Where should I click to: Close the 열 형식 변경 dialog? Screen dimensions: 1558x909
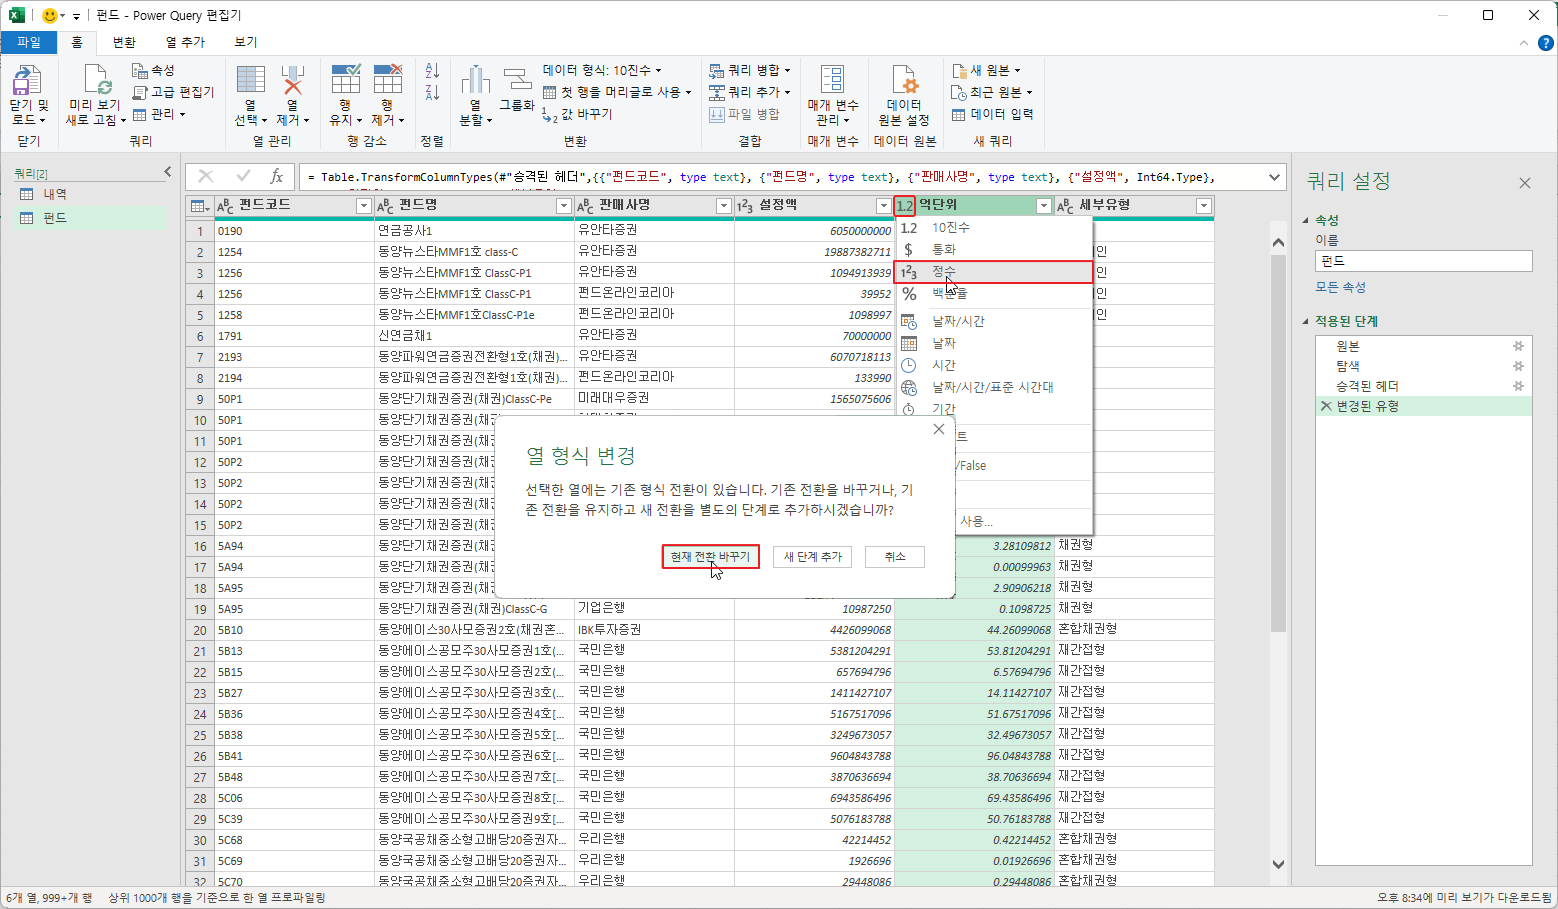tap(938, 429)
